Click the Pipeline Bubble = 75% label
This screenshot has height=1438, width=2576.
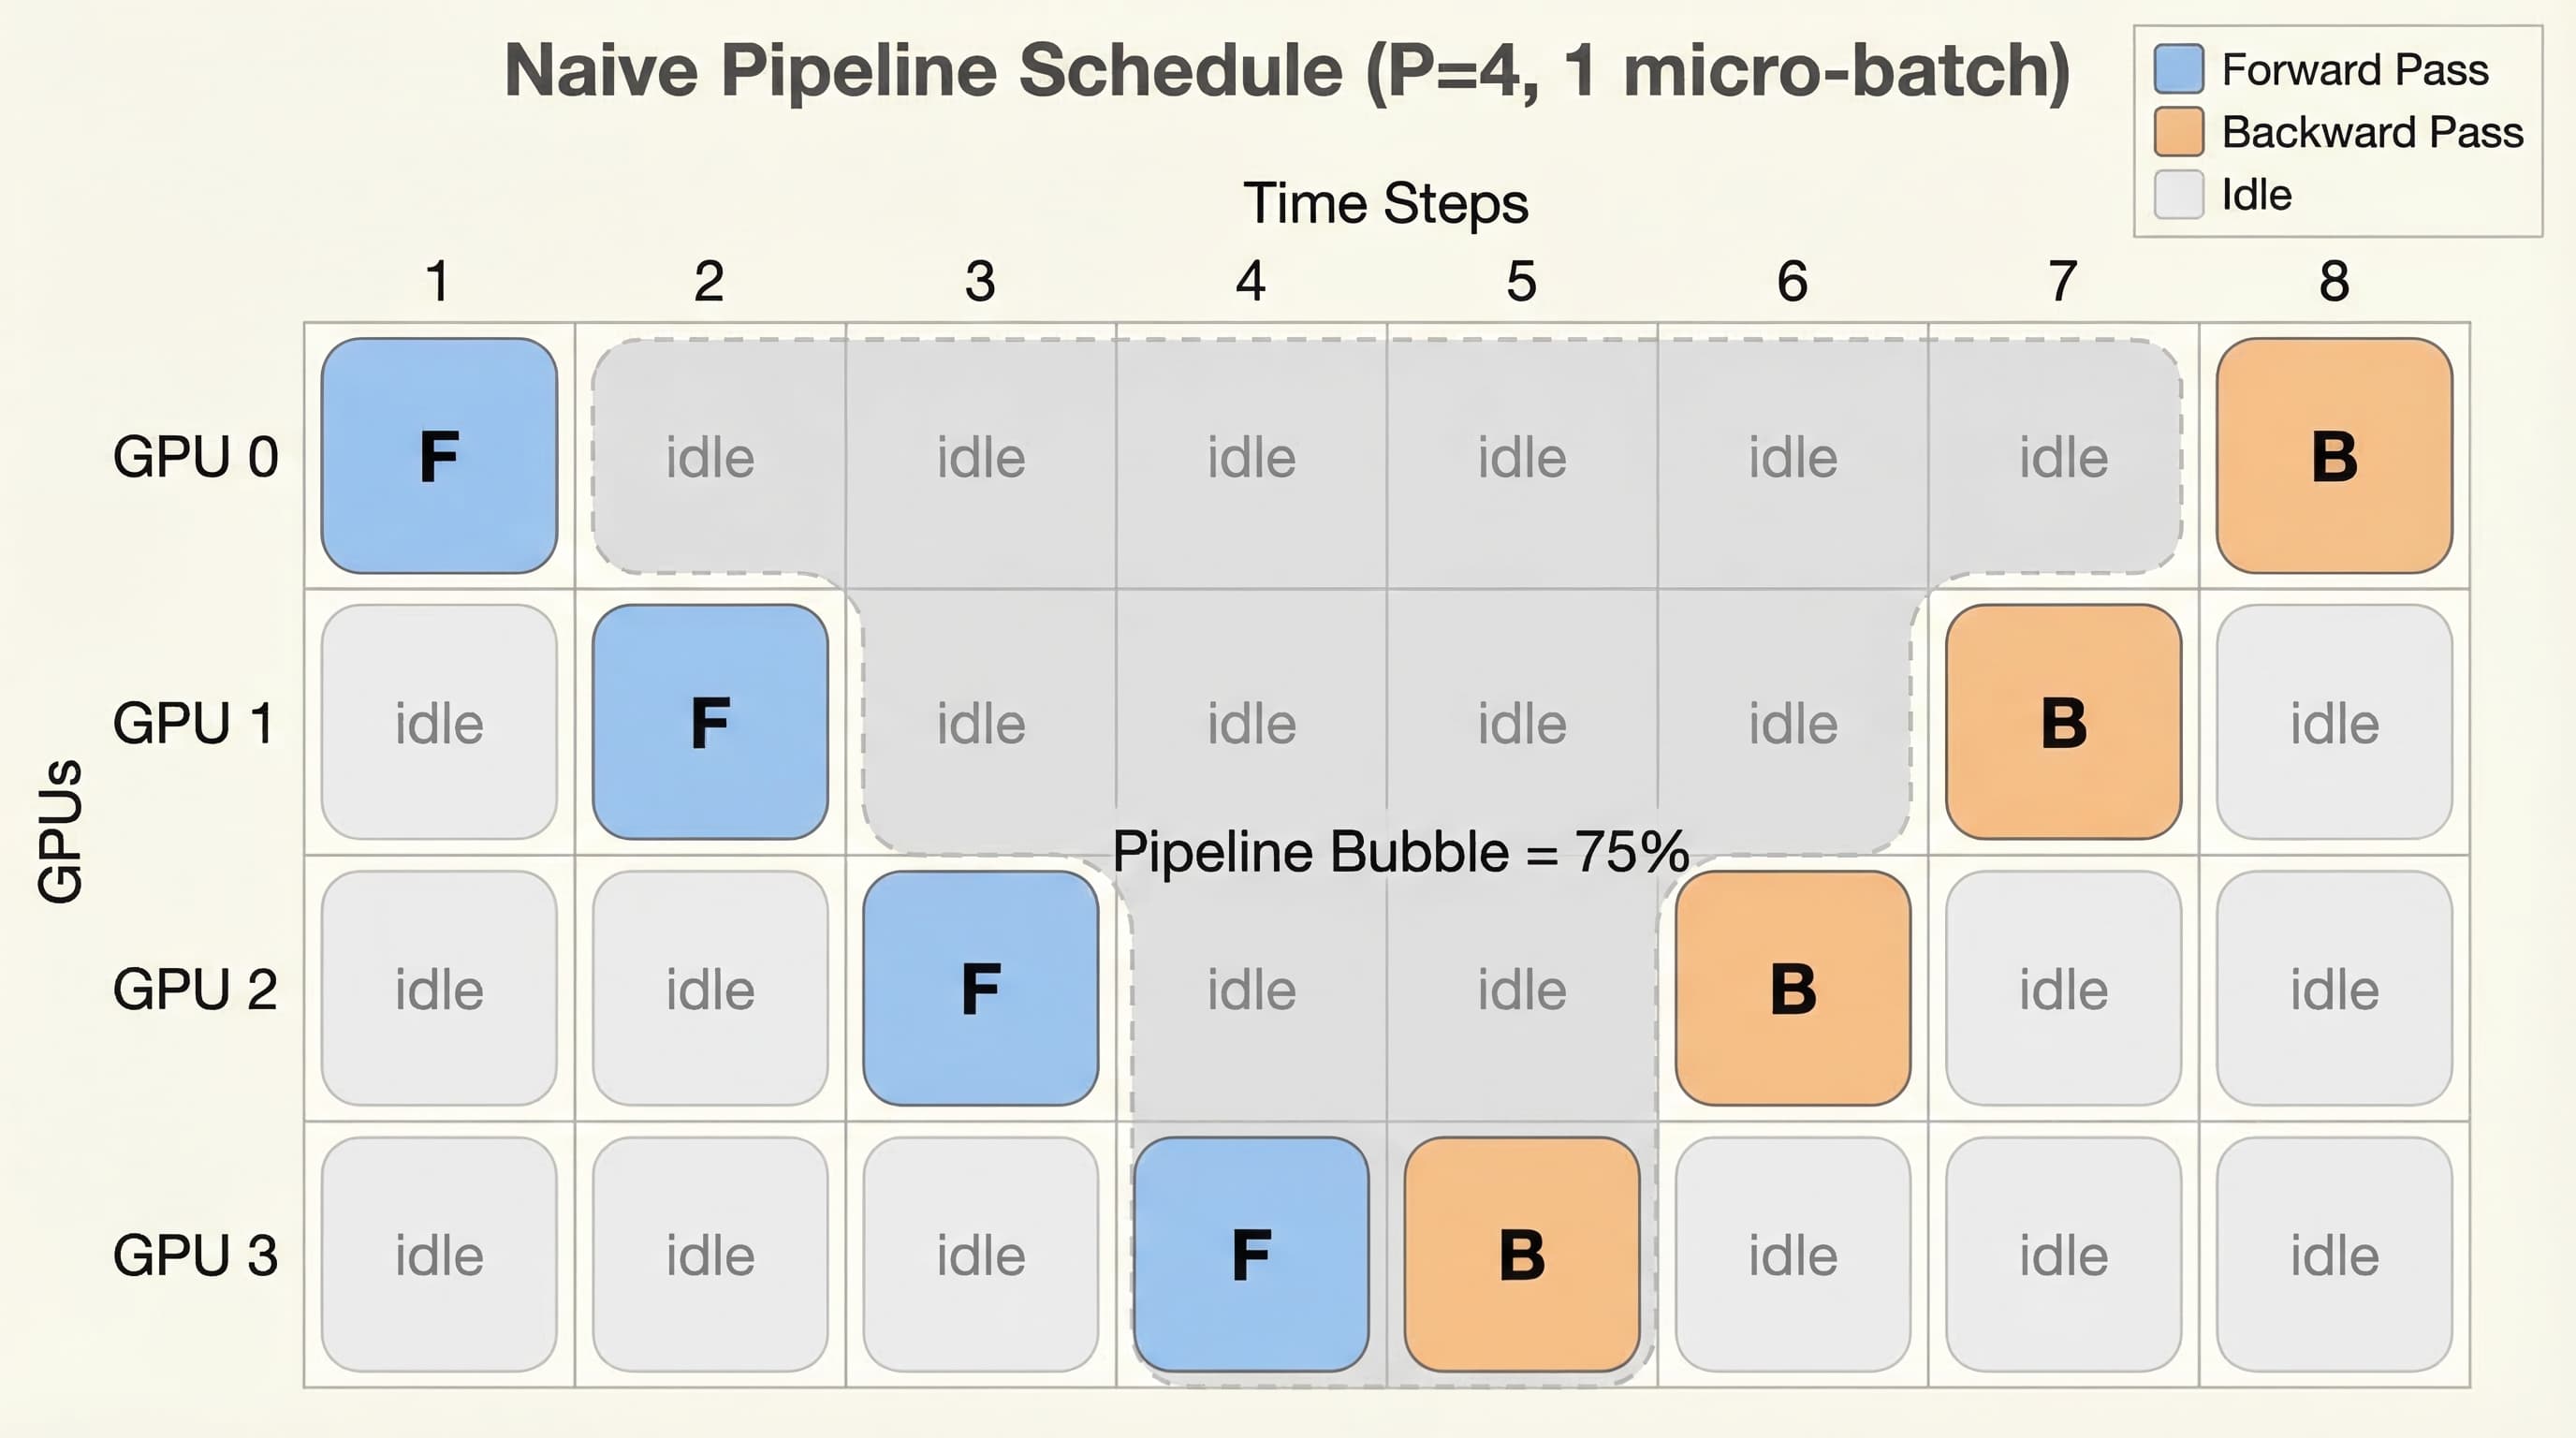[x=1400, y=852]
